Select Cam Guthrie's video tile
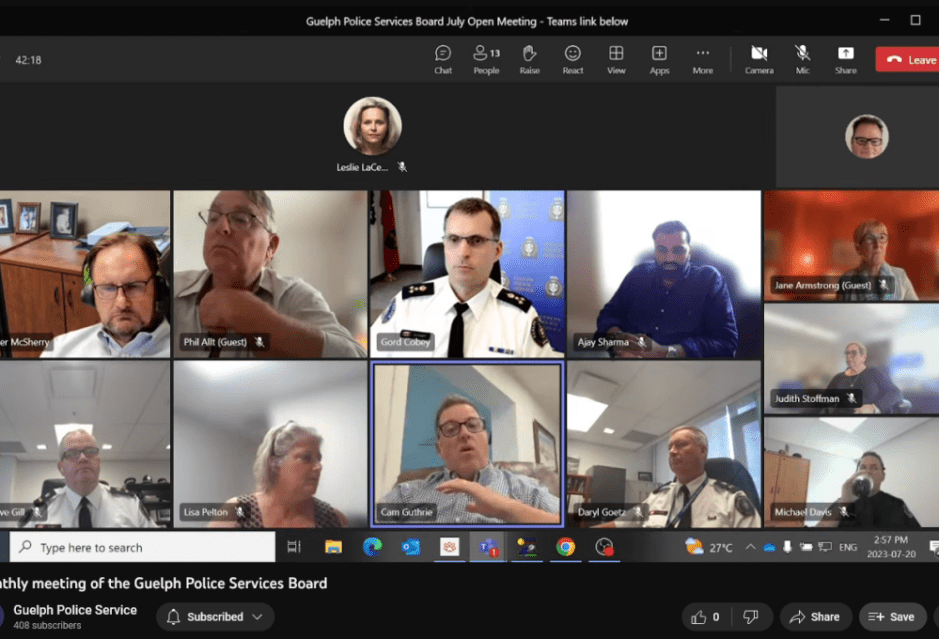 point(467,444)
